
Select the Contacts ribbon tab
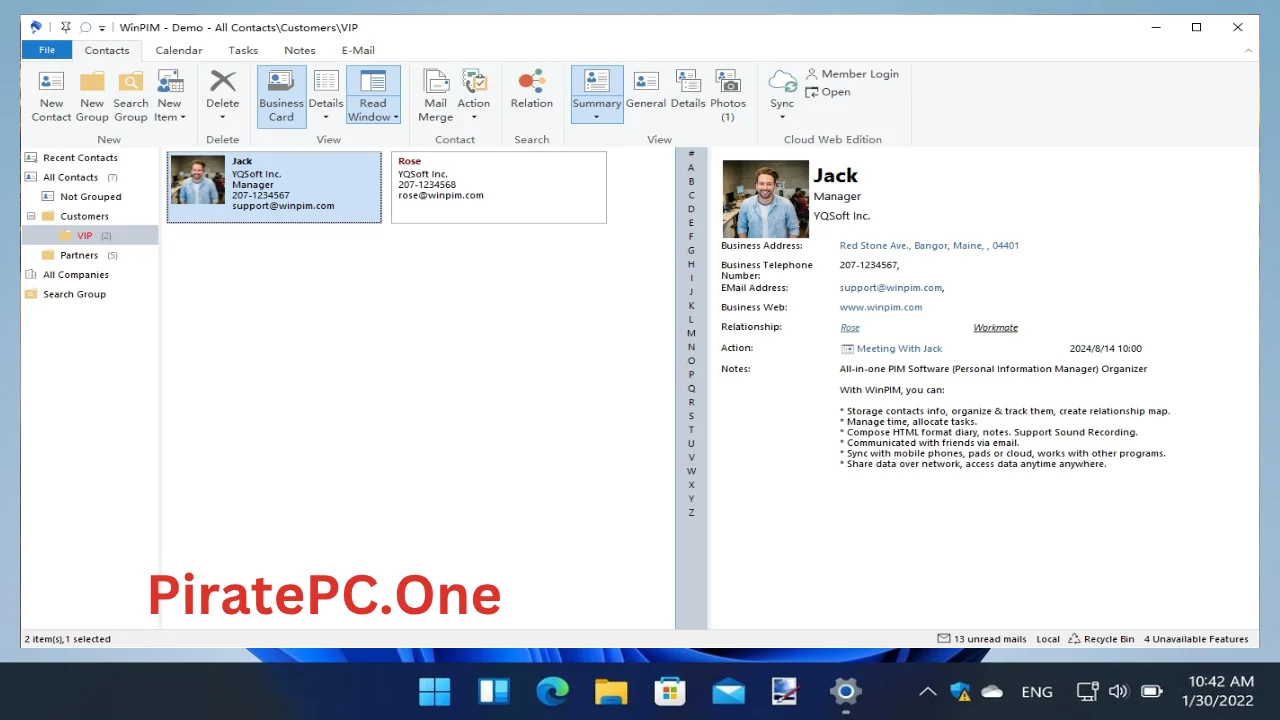pos(107,50)
